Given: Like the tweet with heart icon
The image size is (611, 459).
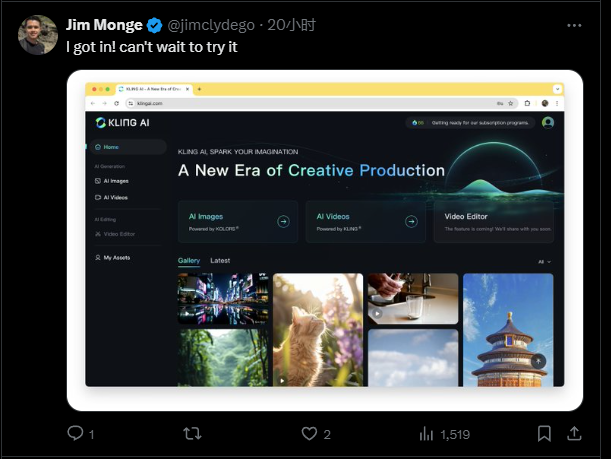Looking at the screenshot, I should click(309, 433).
